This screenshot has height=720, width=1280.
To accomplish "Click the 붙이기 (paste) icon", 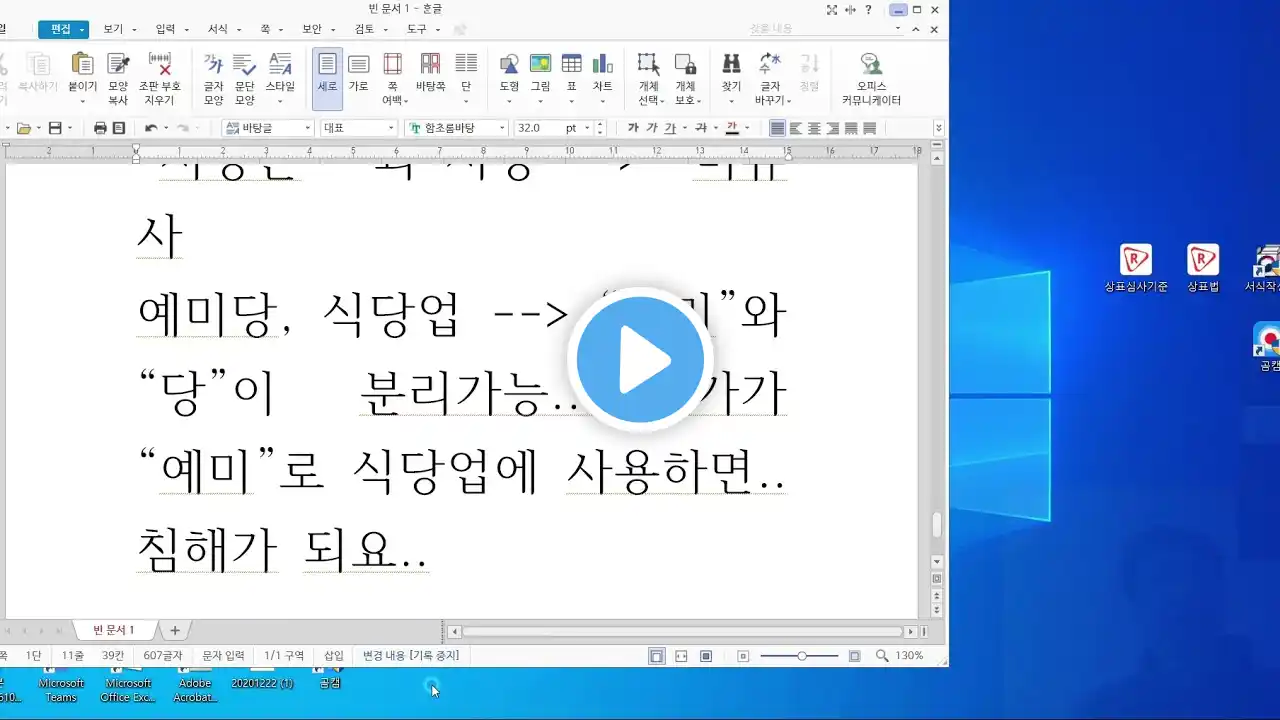I will point(83,64).
